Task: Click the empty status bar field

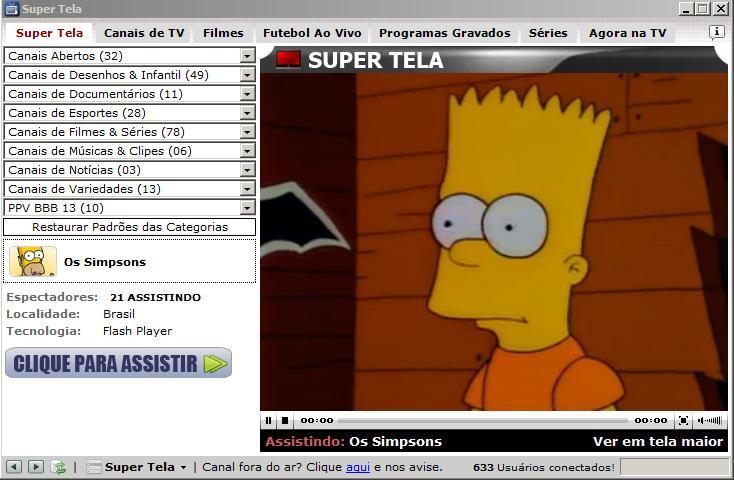Action: (676, 467)
